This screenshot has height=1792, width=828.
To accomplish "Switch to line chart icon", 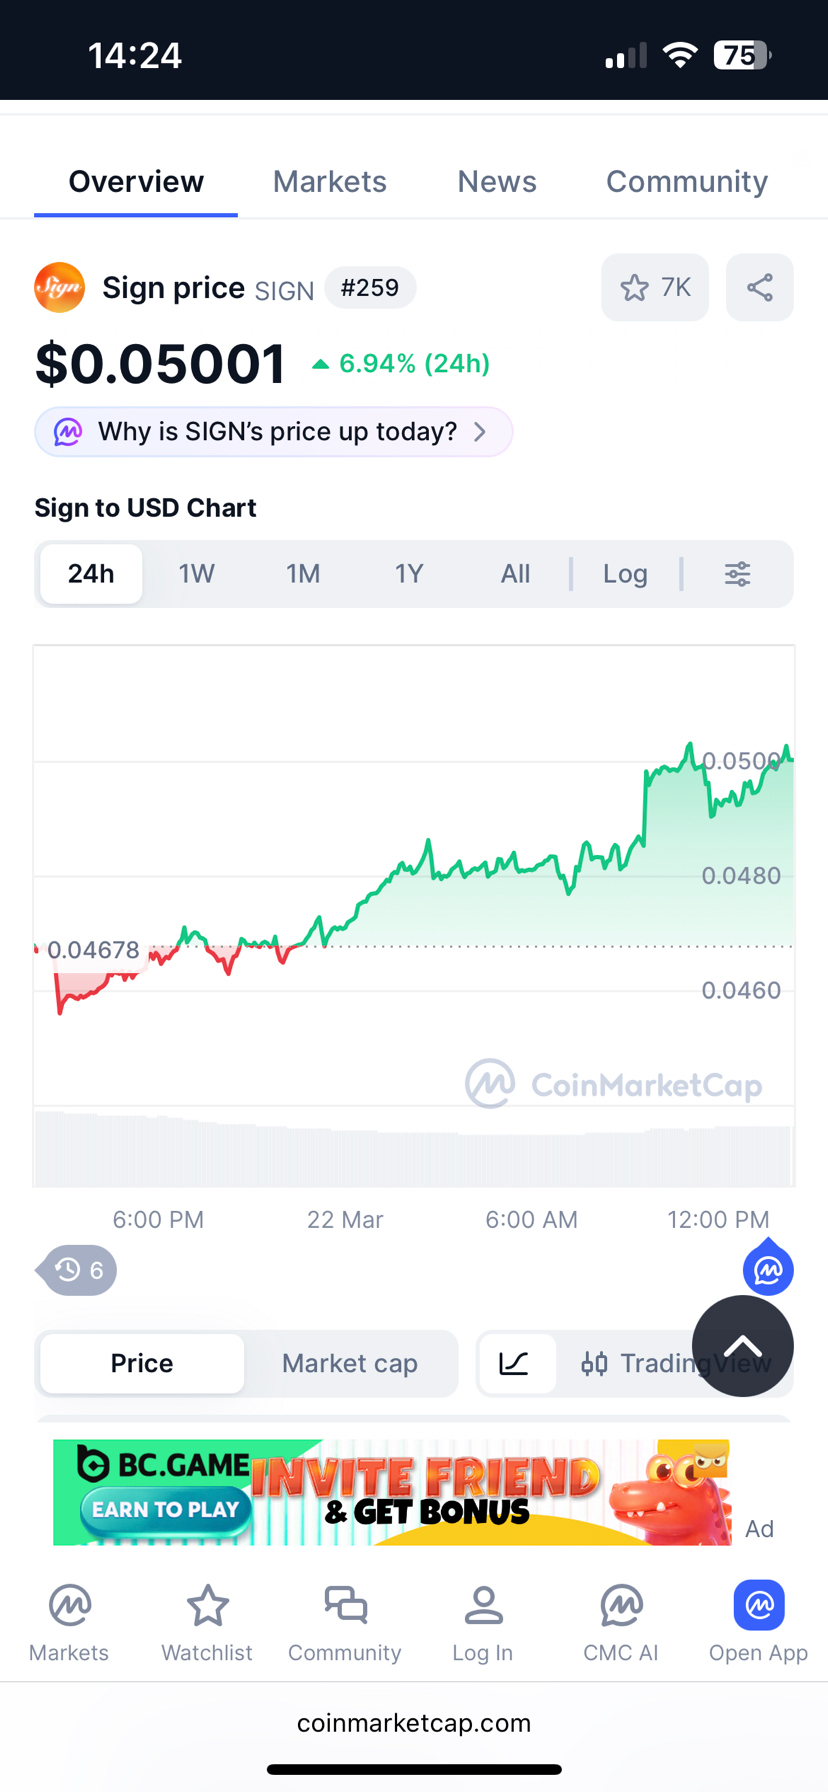I will coord(515,1363).
